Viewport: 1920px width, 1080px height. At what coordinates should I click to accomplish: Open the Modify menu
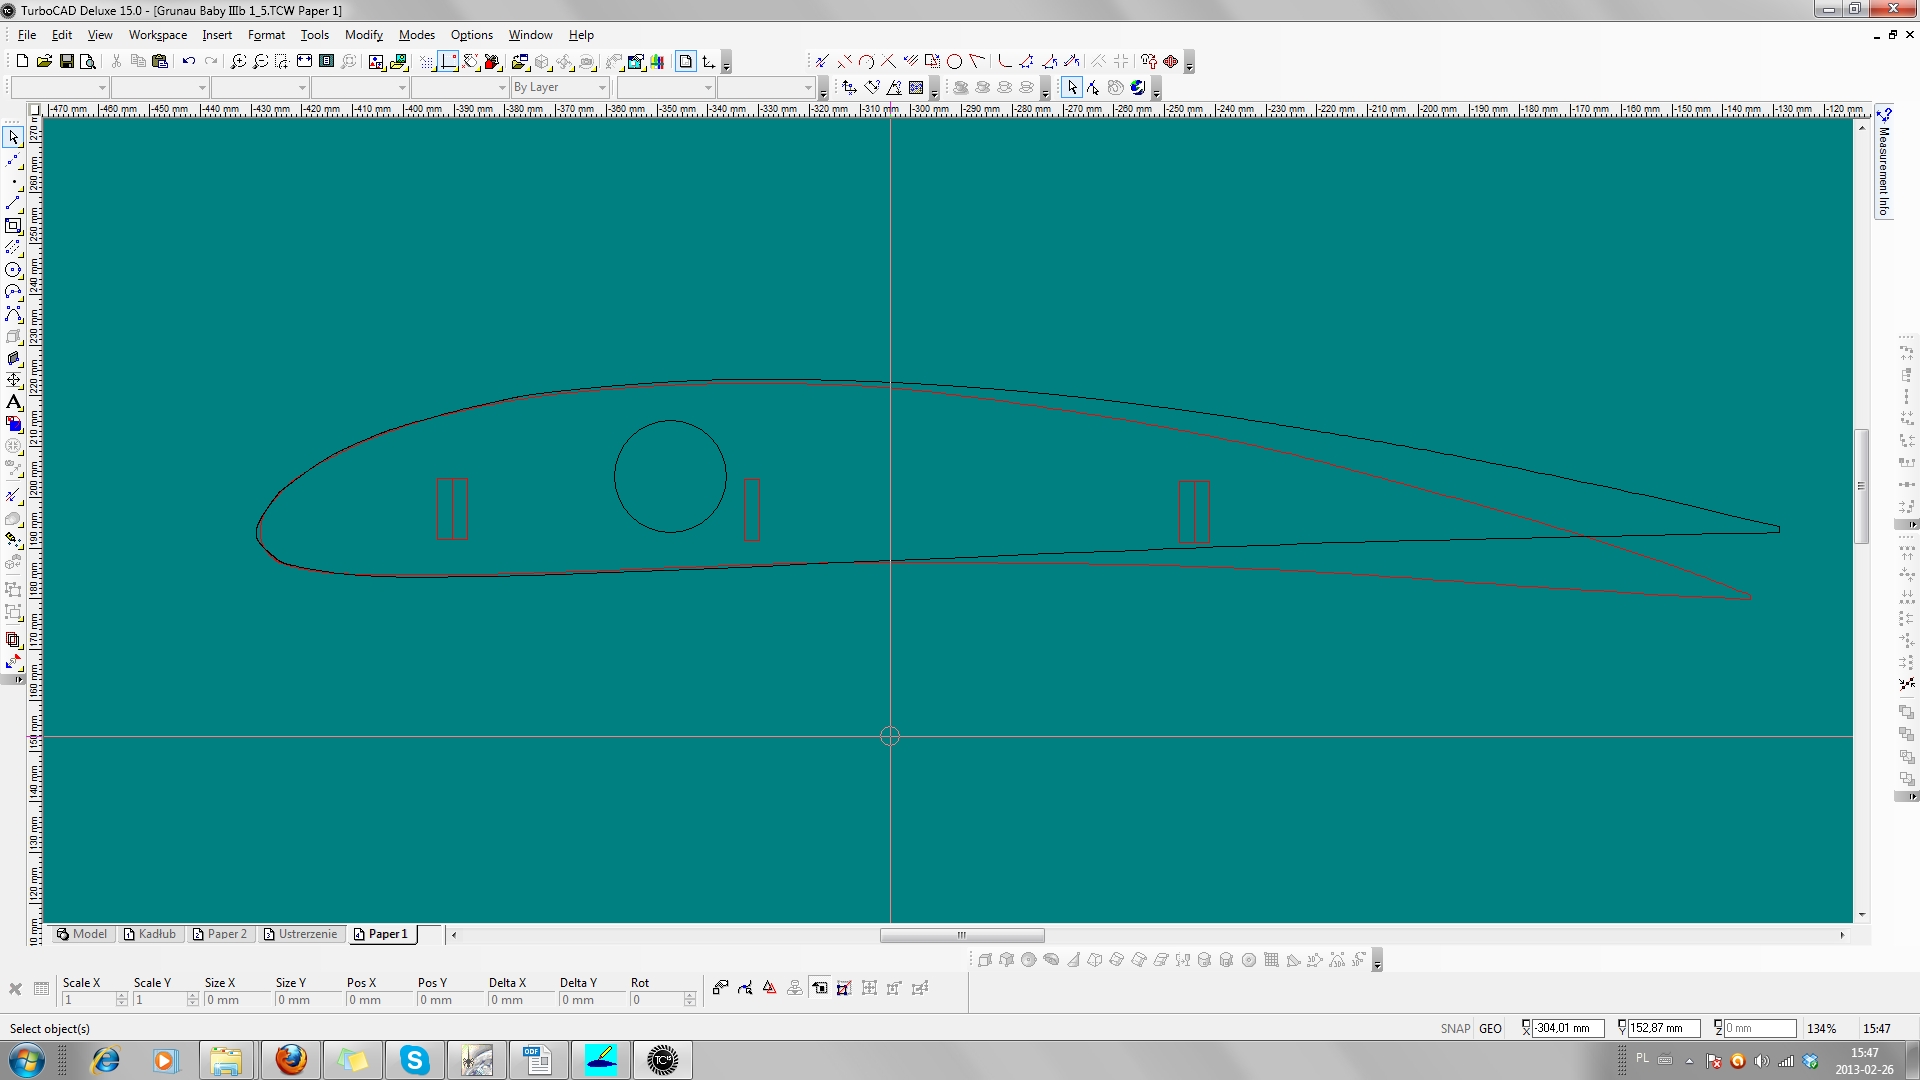[364, 35]
